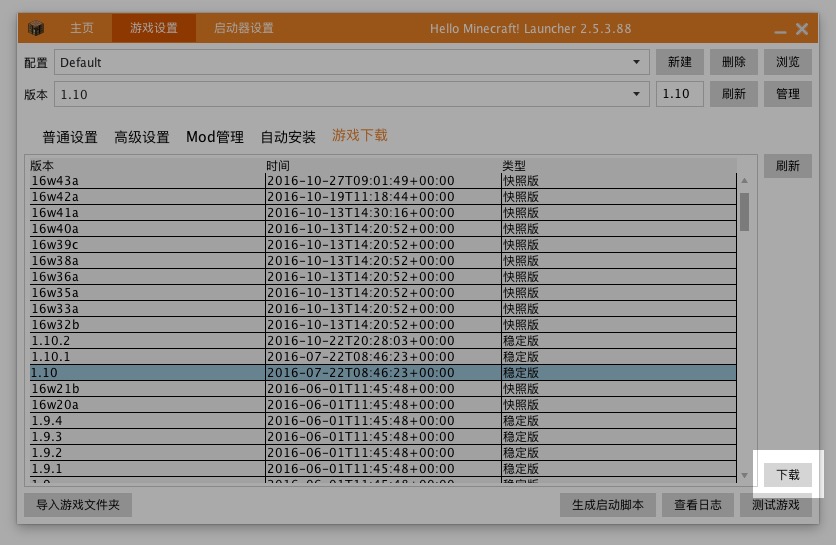
Task: Switch to the 游戏设置 tab
Action: pyautogui.click(x=154, y=28)
